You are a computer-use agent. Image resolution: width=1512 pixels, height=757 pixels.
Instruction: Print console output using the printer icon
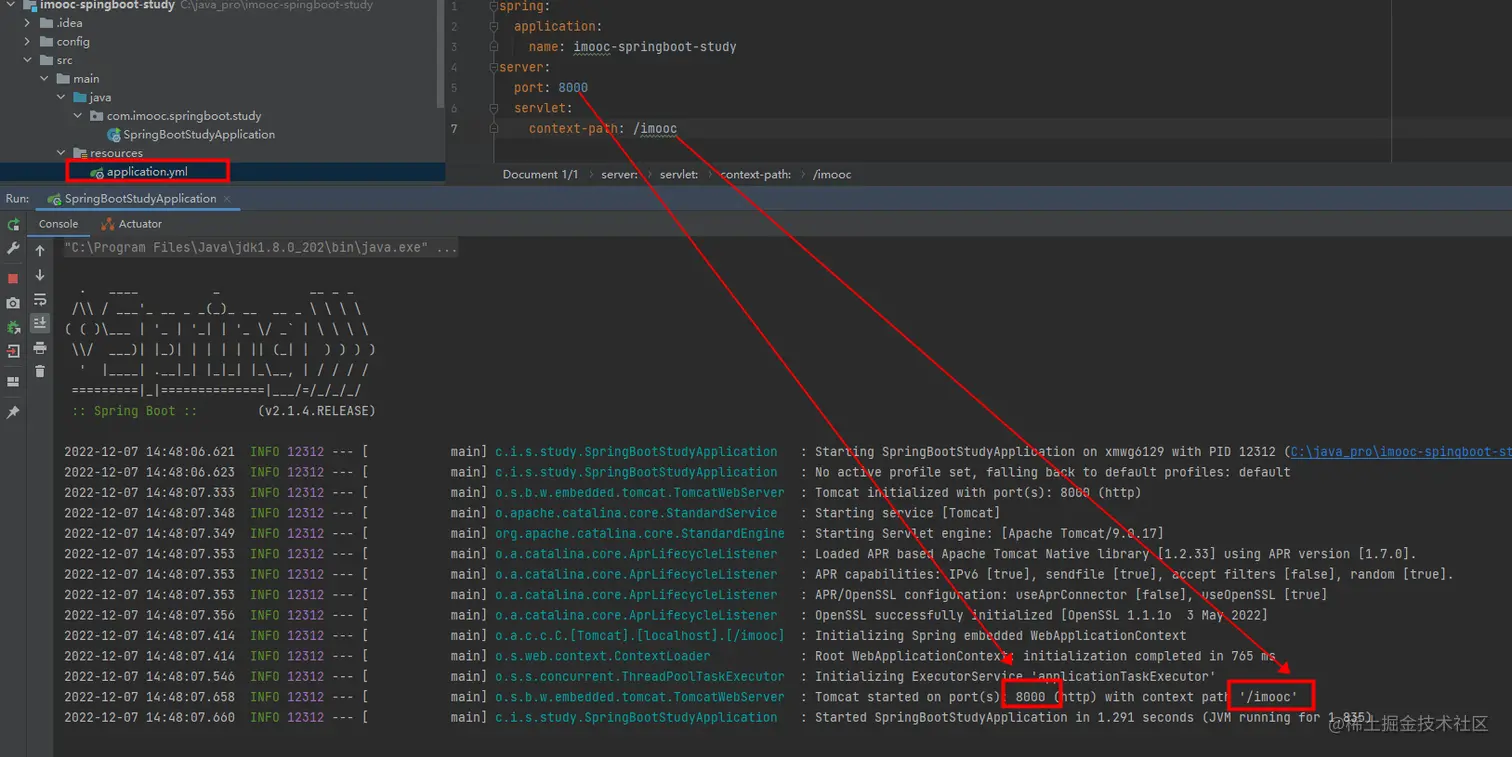[x=40, y=348]
